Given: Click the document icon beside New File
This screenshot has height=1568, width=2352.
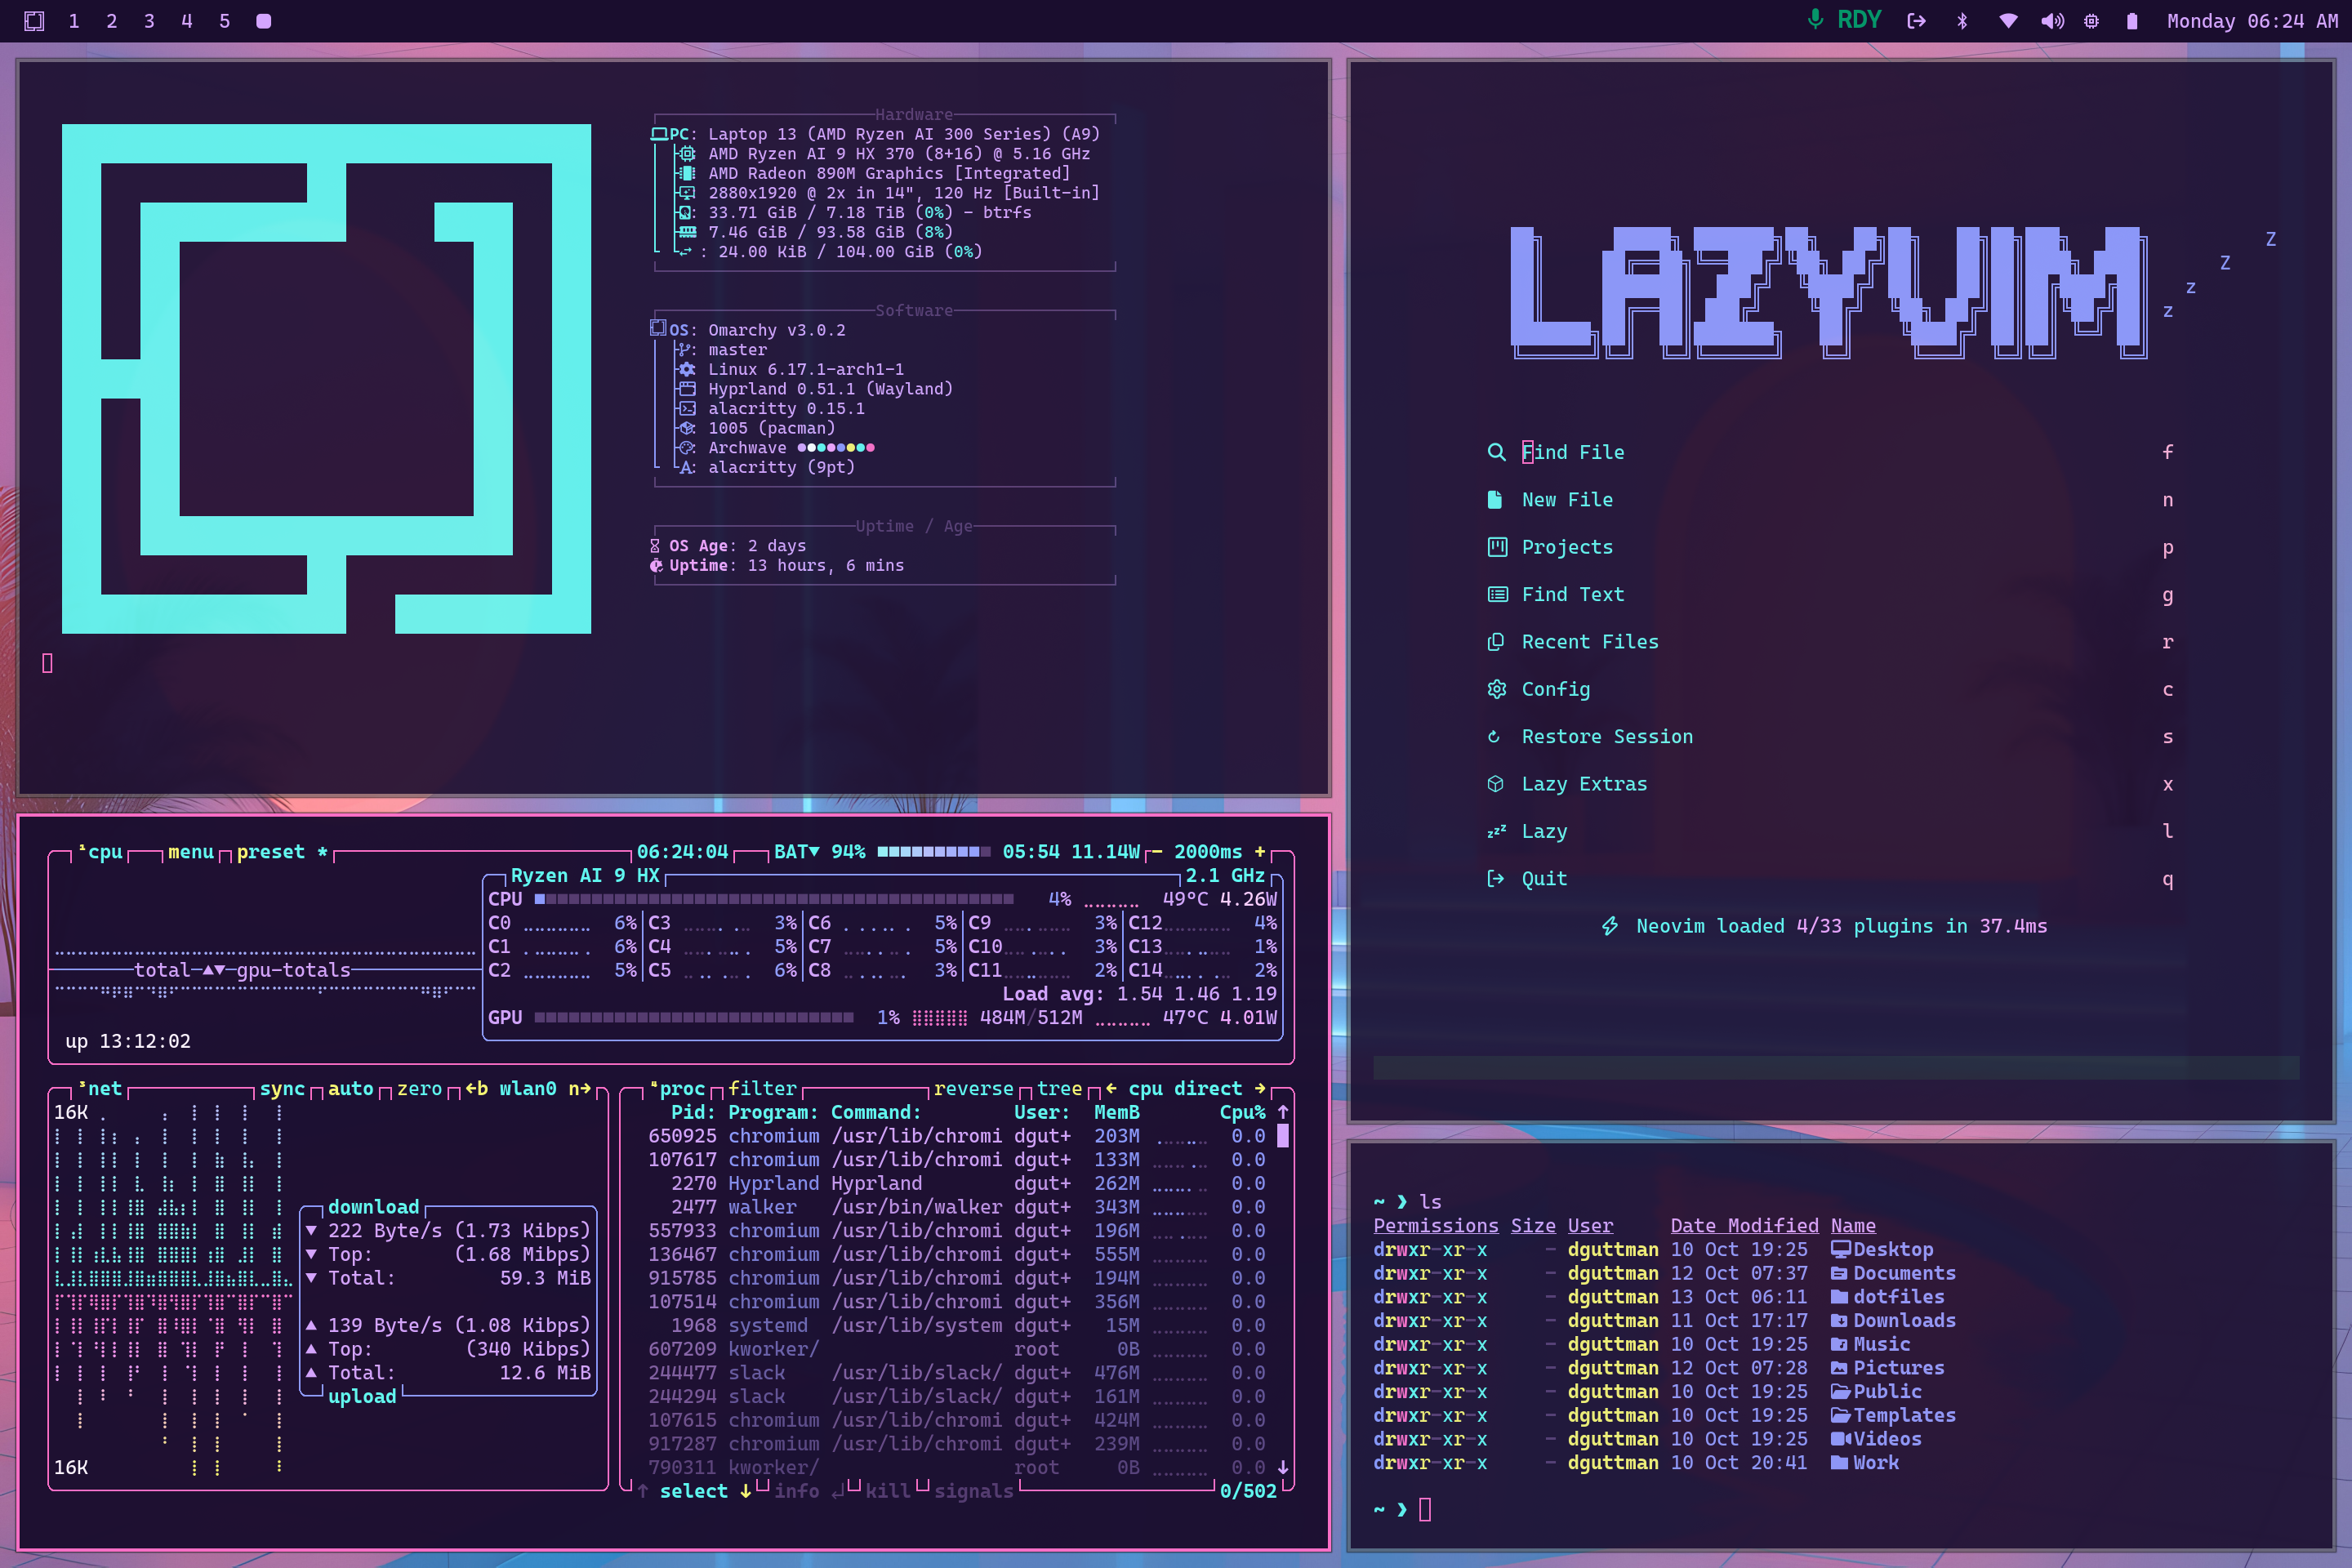Looking at the screenshot, I should click(1495, 500).
